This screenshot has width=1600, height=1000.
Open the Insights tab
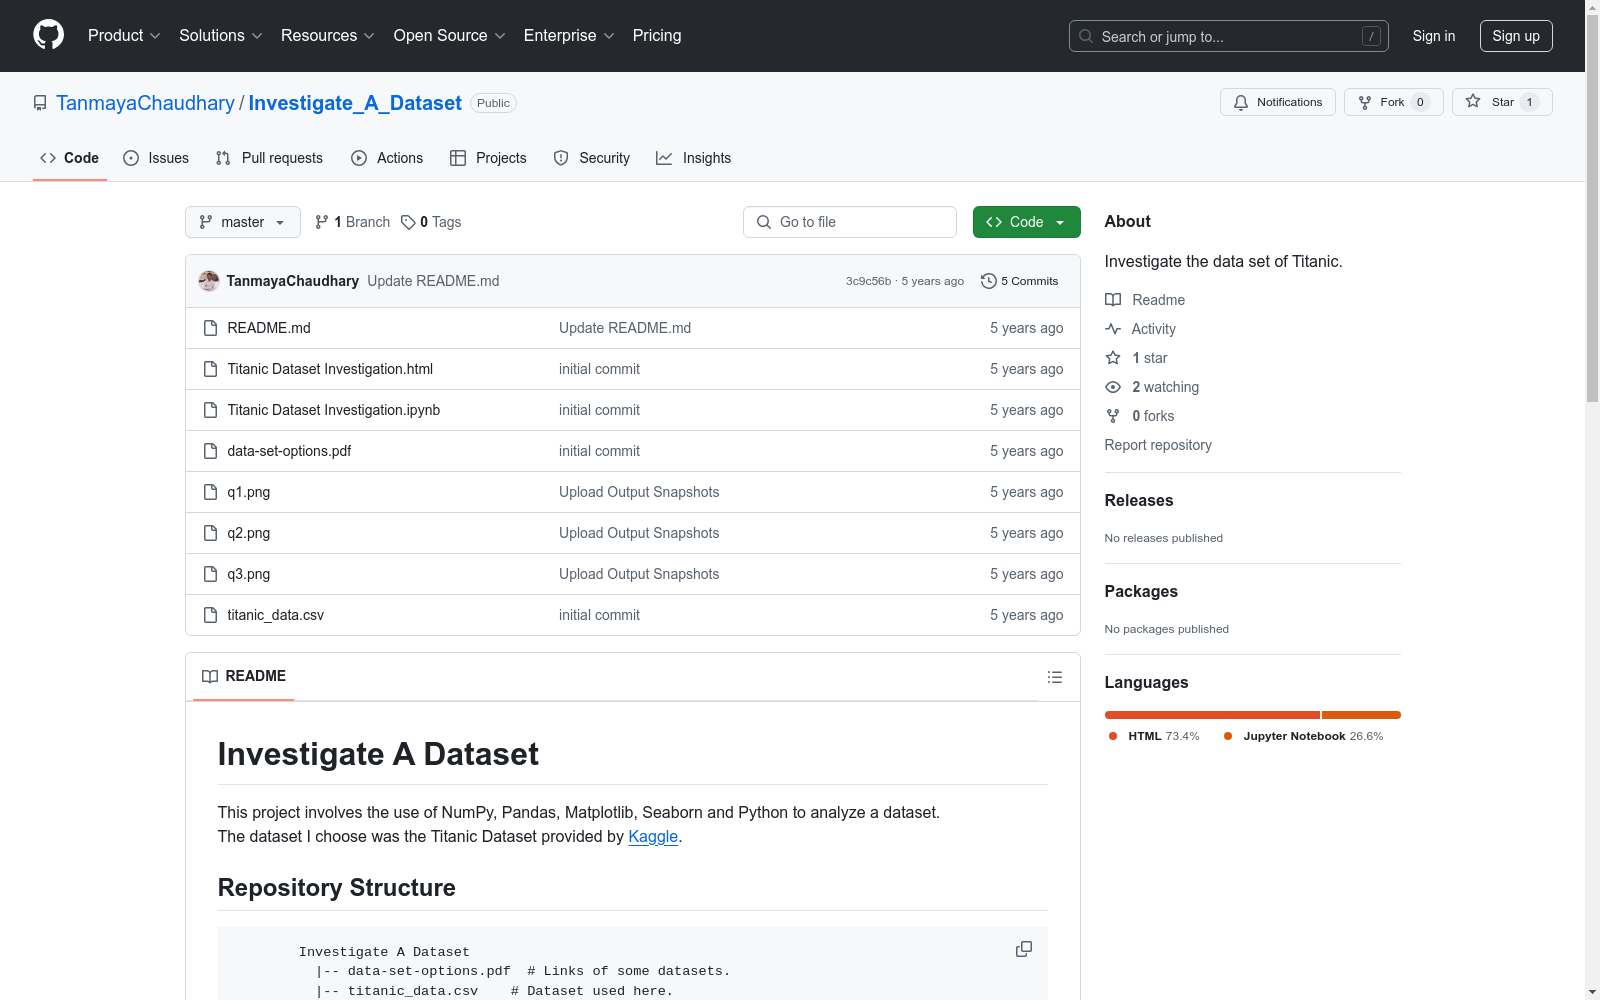pos(693,158)
